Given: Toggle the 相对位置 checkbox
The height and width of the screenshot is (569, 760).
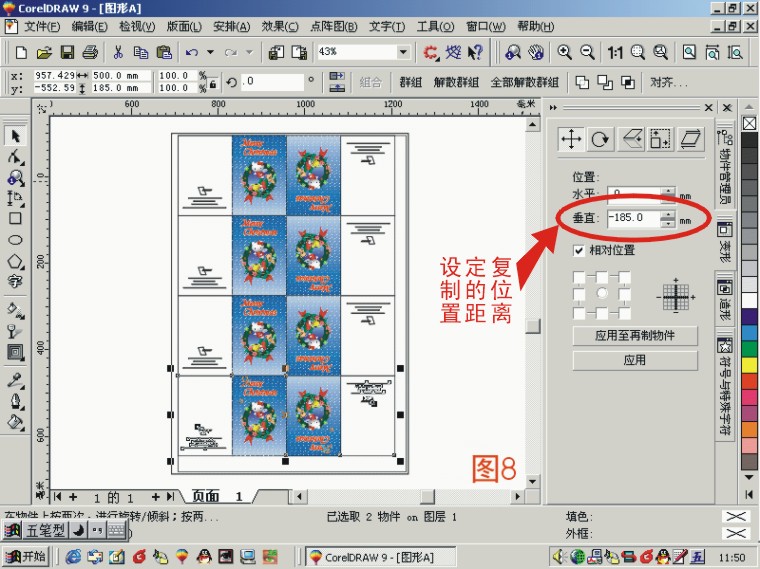Looking at the screenshot, I should click(x=578, y=251).
